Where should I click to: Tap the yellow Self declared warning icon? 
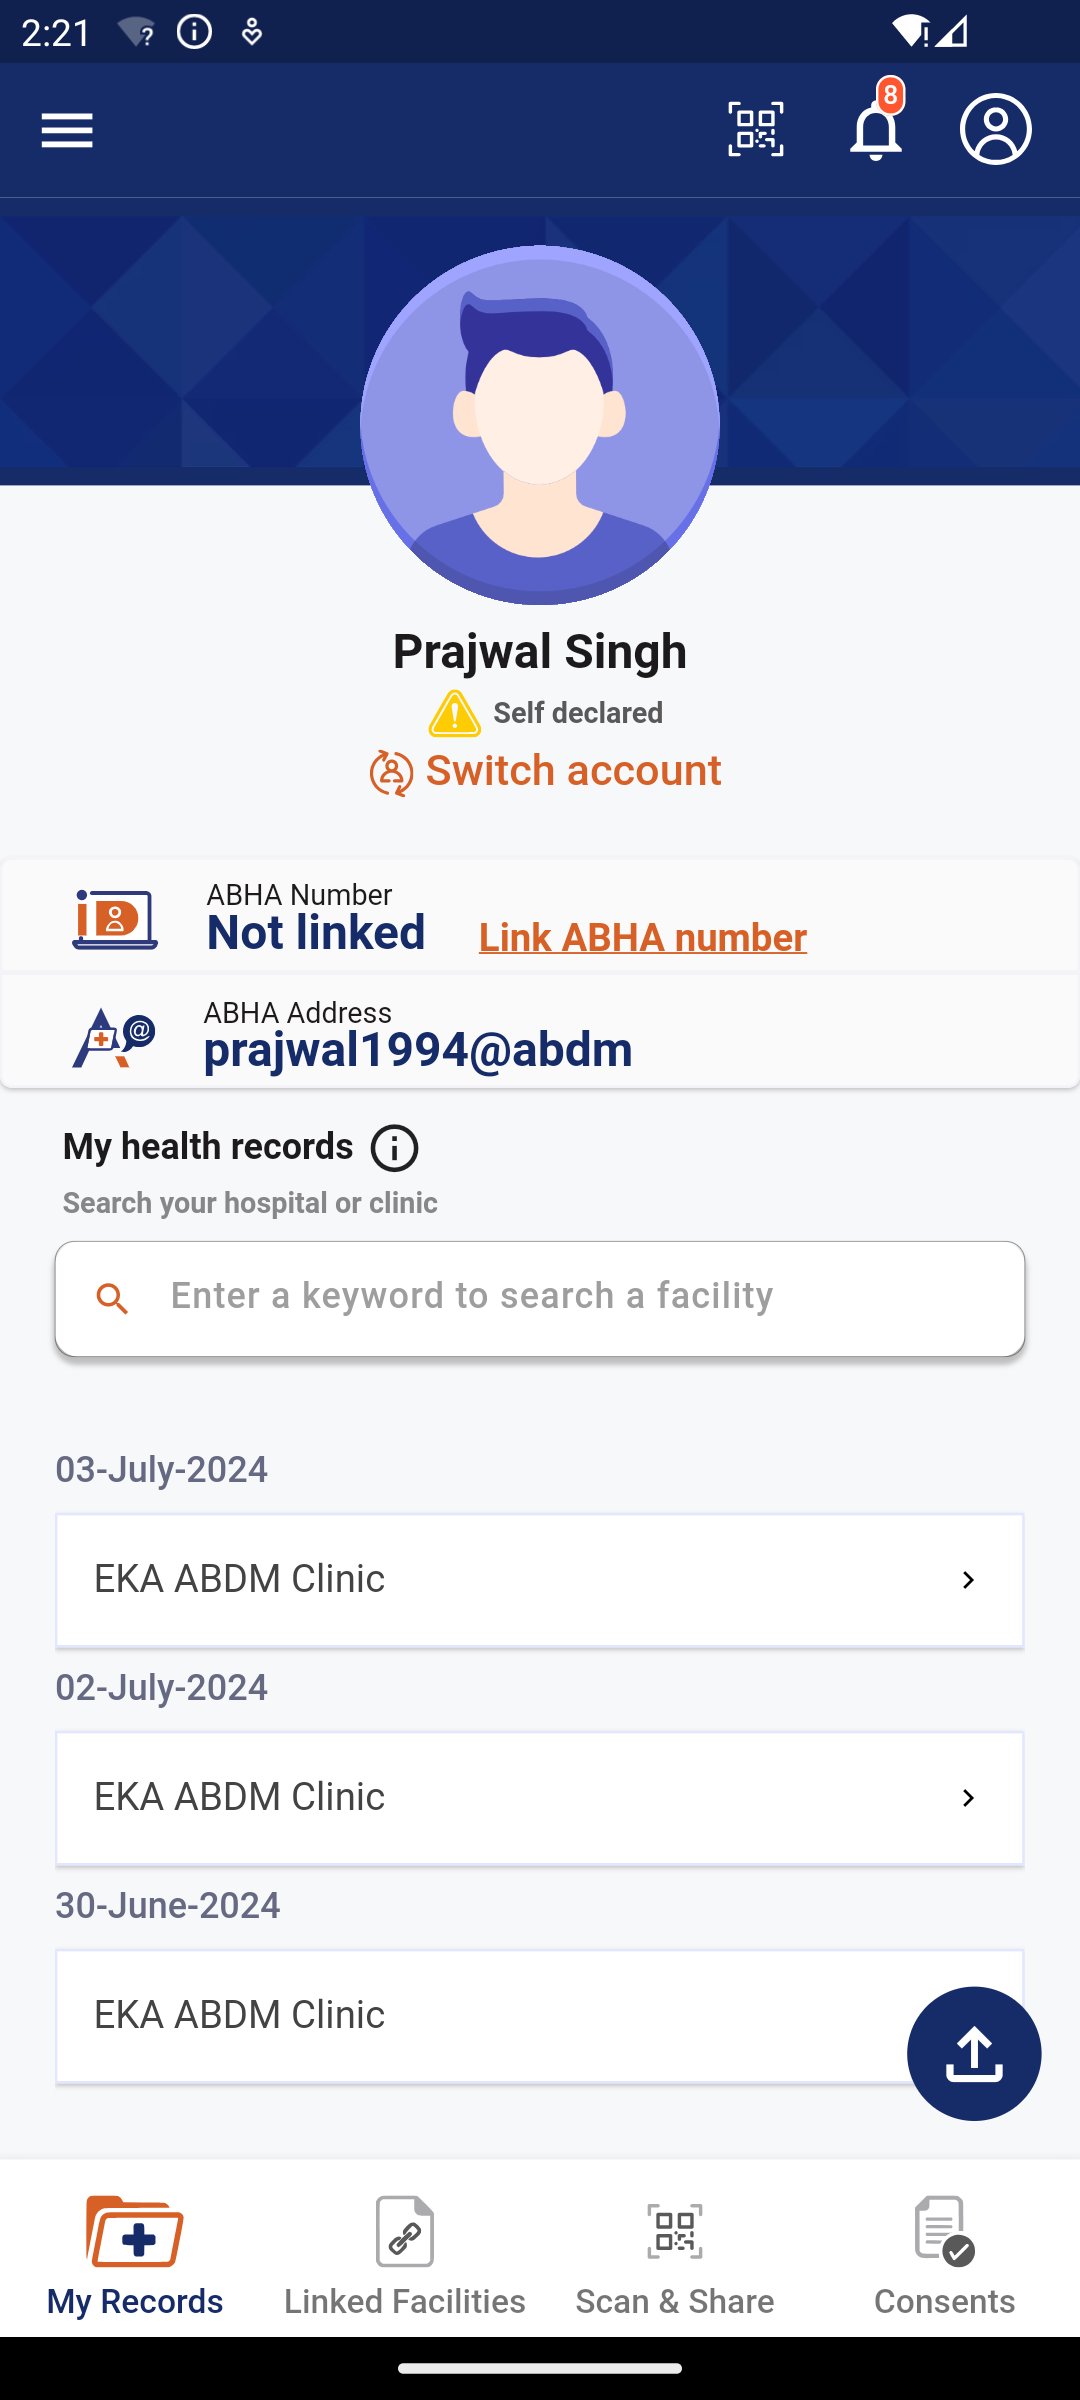pos(455,713)
